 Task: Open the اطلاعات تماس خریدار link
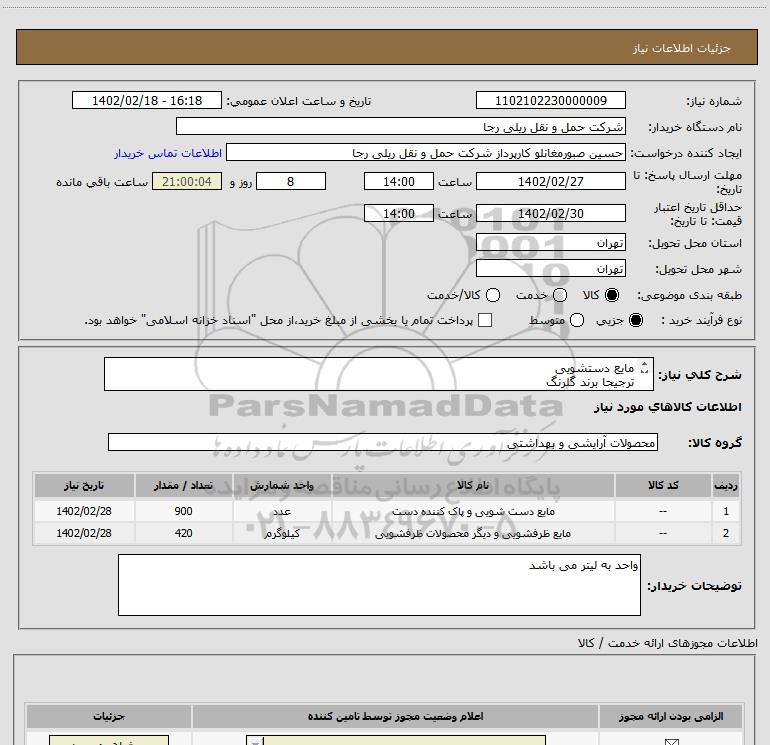pos(168,153)
